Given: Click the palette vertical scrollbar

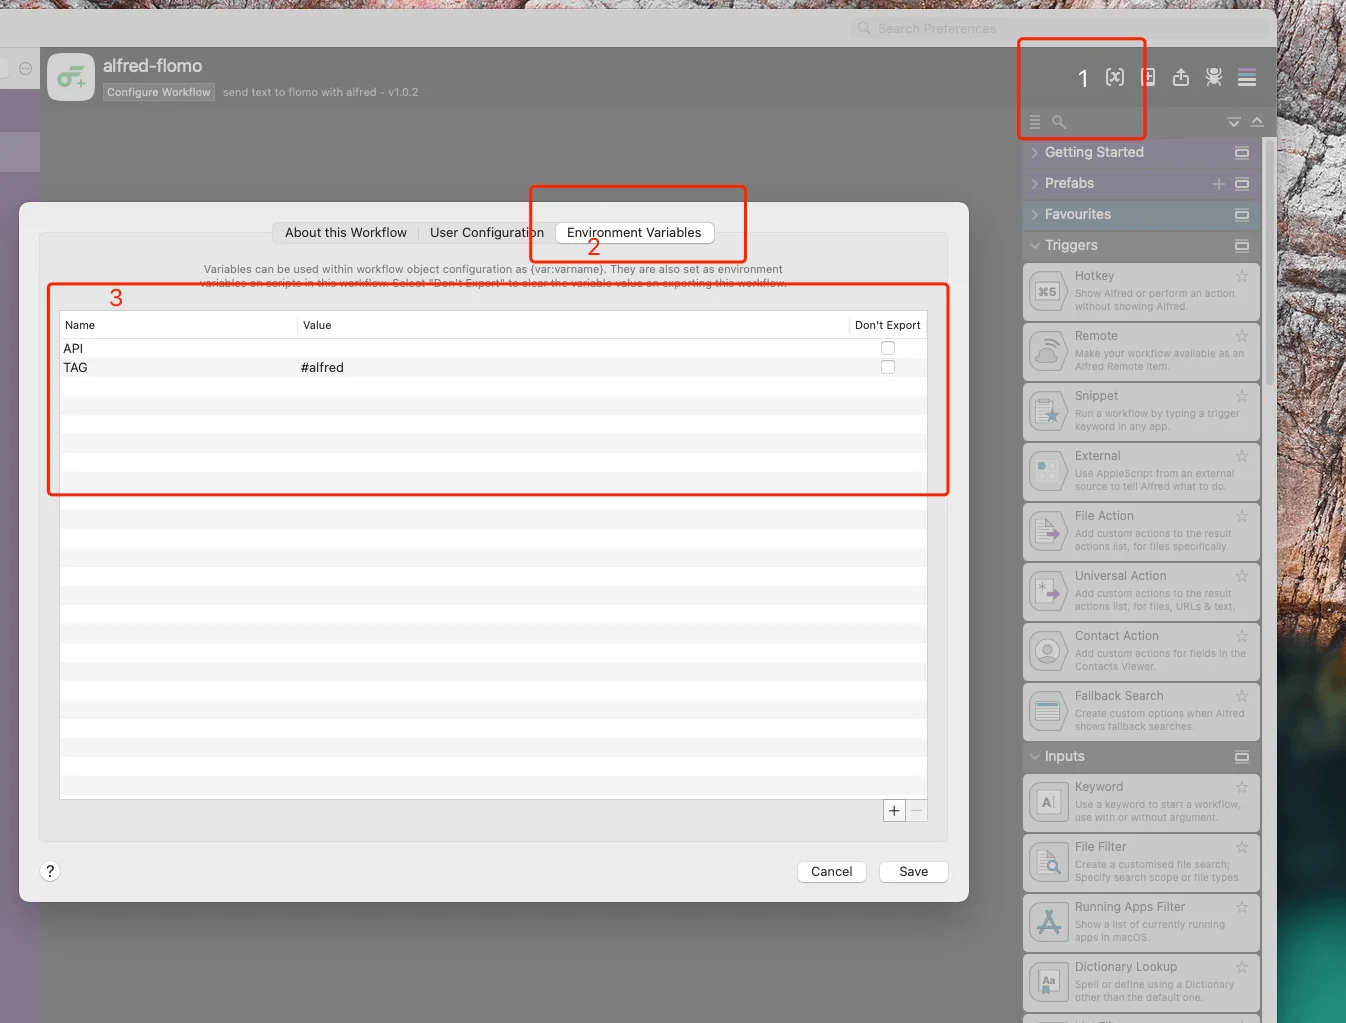Looking at the screenshot, I should (x=1270, y=262).
